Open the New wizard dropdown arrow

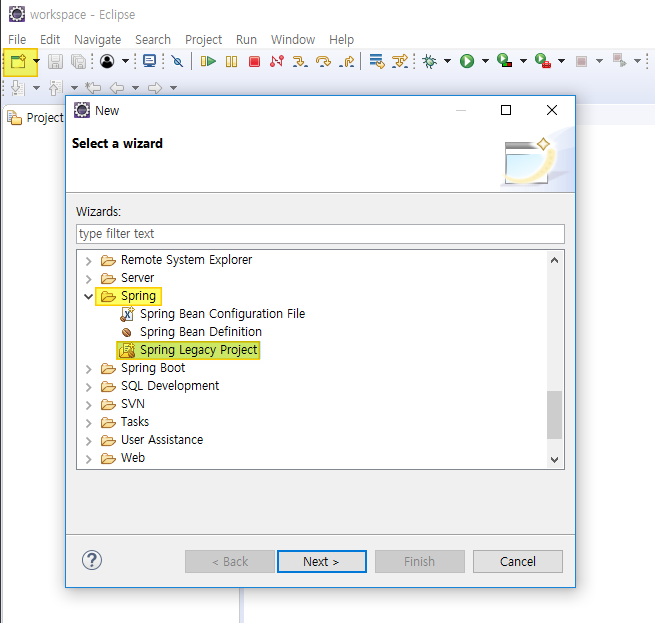36,61
